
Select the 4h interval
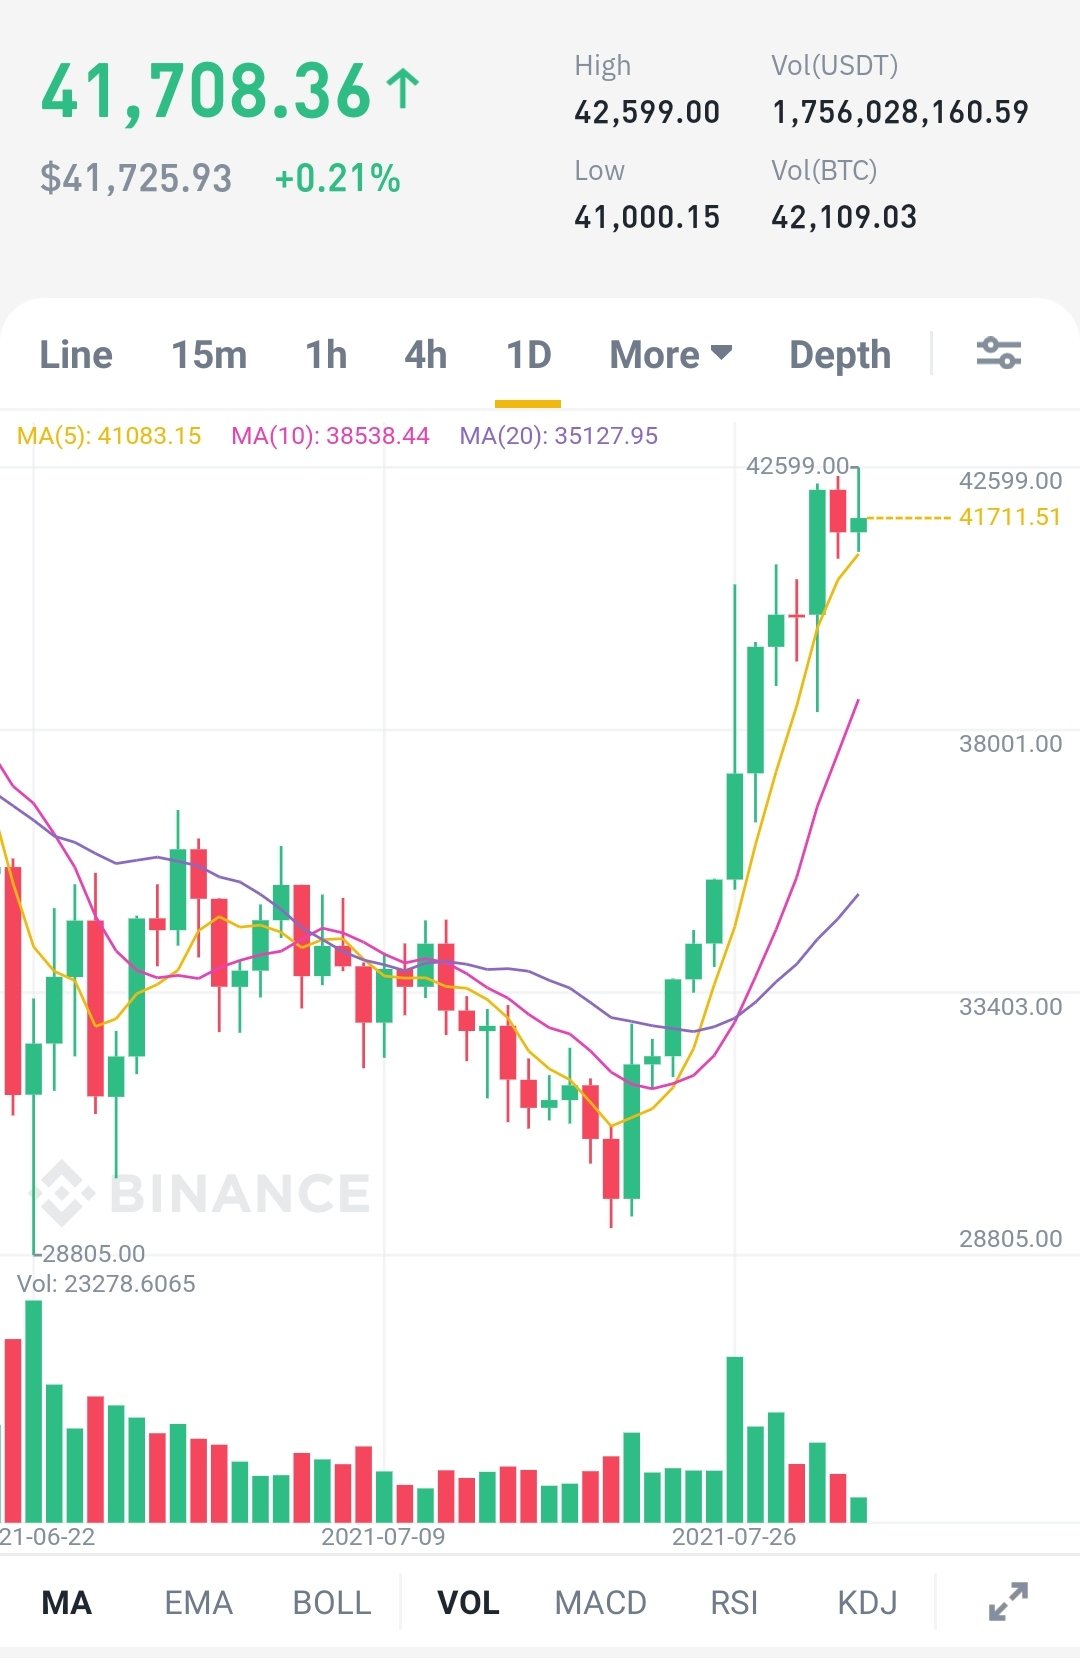[426, 355]
